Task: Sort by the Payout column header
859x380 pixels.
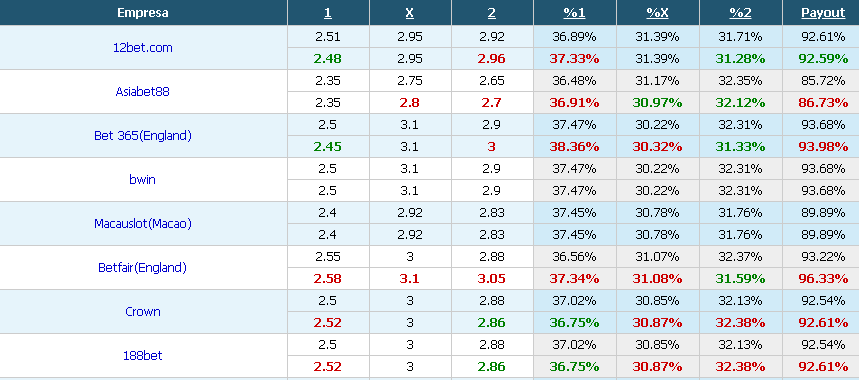Action: pos(823,13)
